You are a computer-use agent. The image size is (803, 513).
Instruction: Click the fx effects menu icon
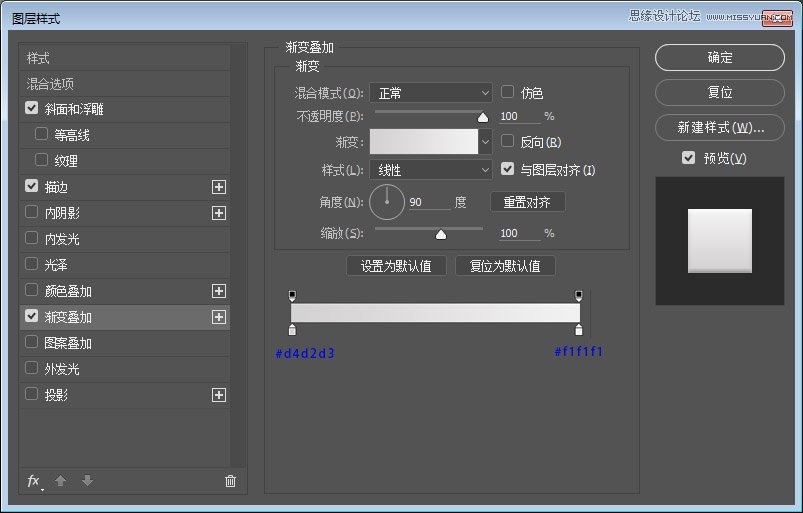tap(34, 481)
